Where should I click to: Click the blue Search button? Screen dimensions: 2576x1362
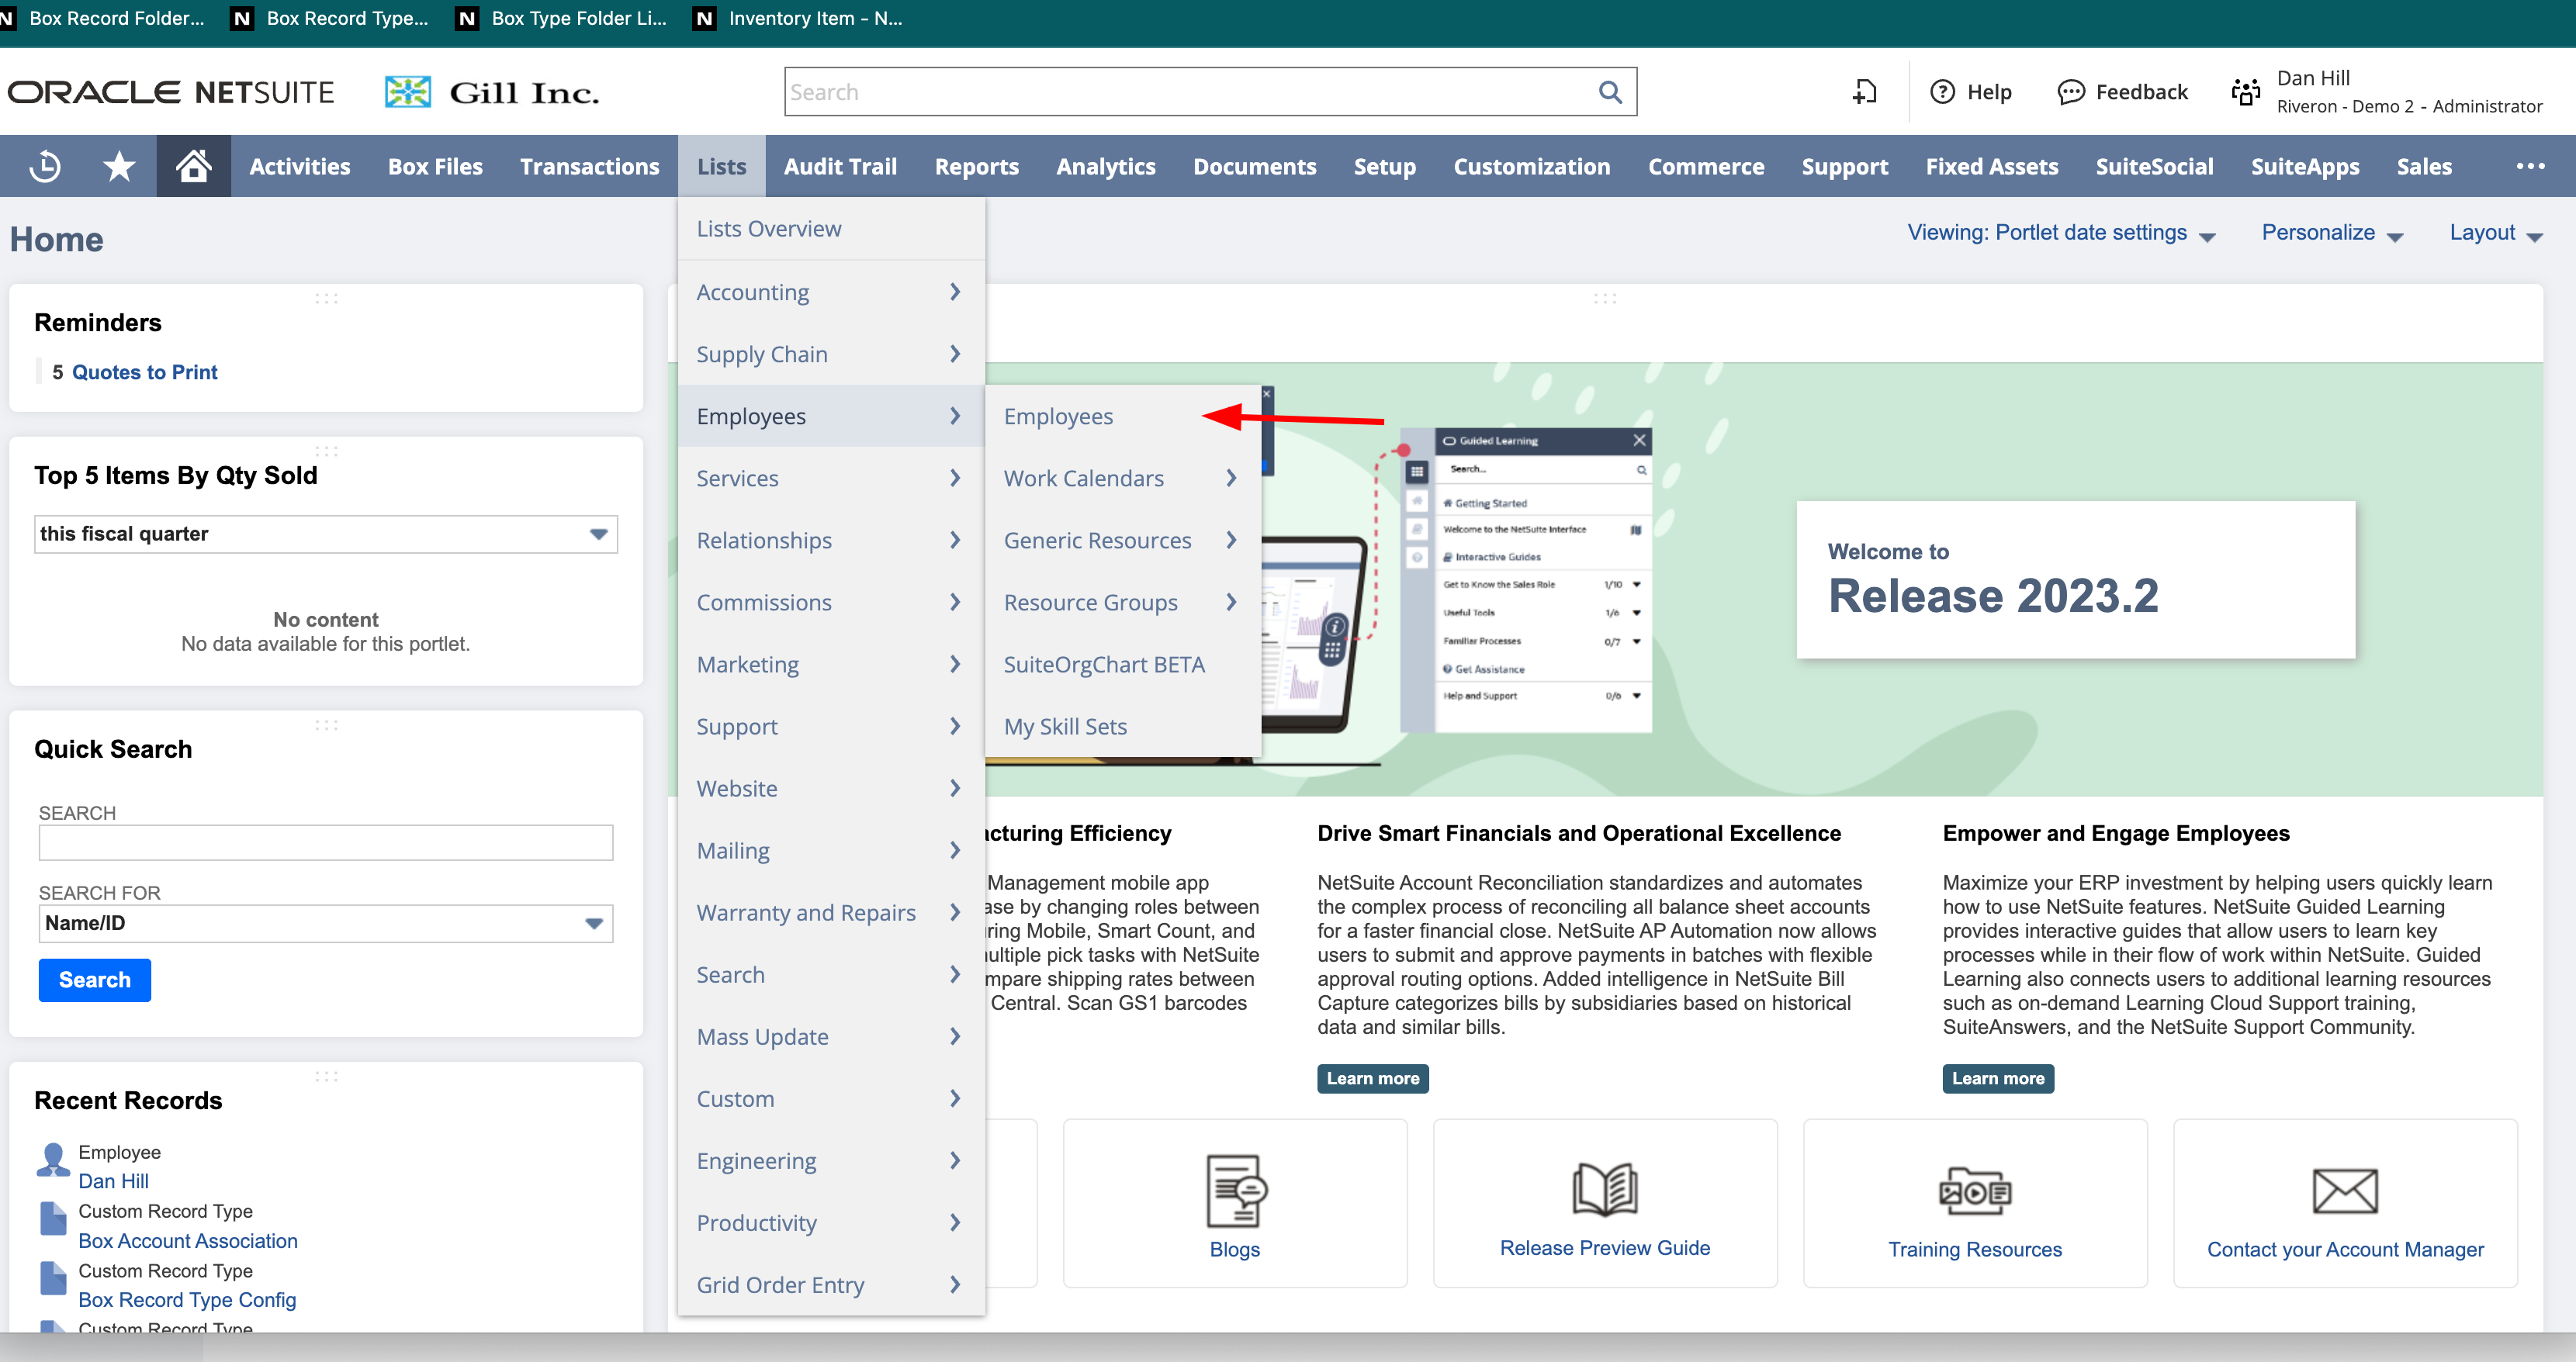point(95,980)
